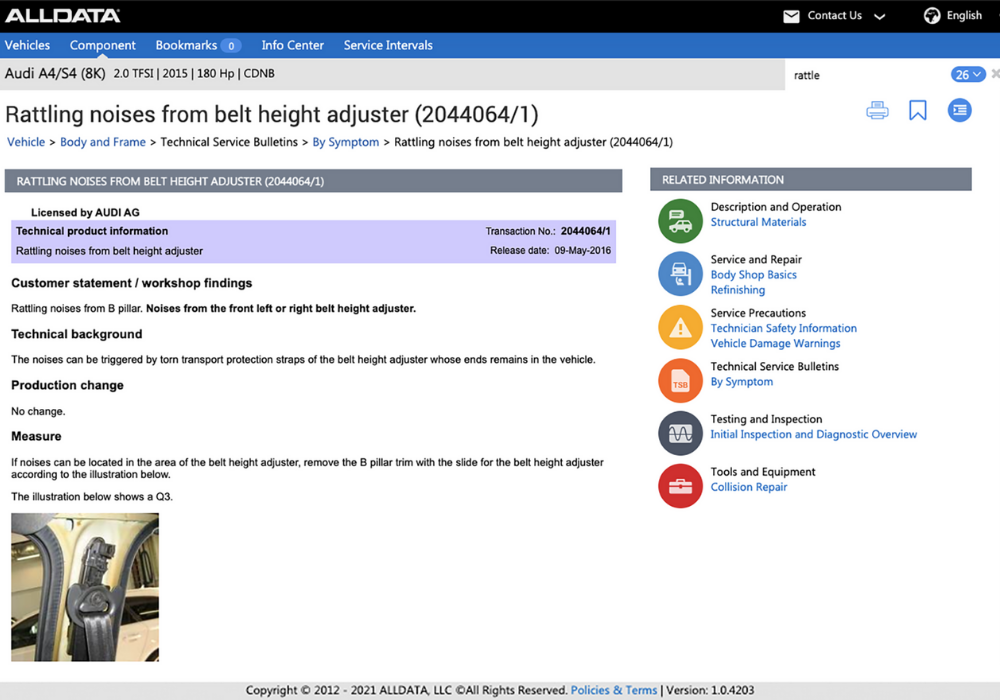The height and width of the screenshot is (700, 1000).
Task: Open Structural Materials link
Action: tap(758, 222)
